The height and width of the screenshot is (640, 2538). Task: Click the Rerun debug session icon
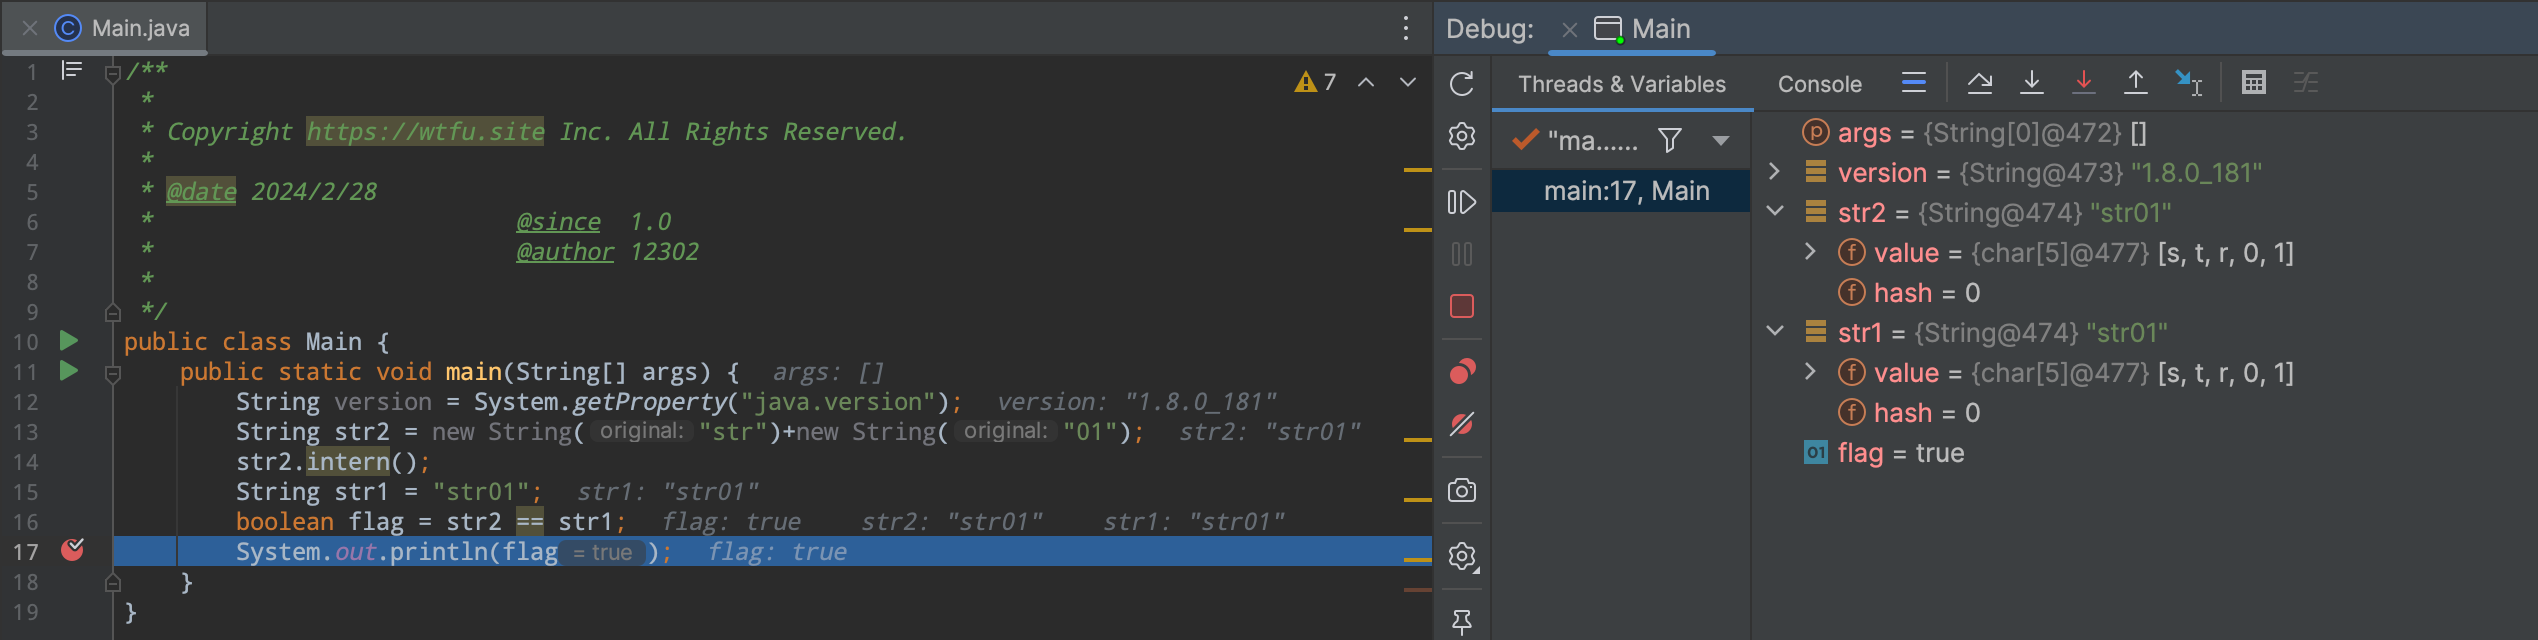pos(1461,84)
